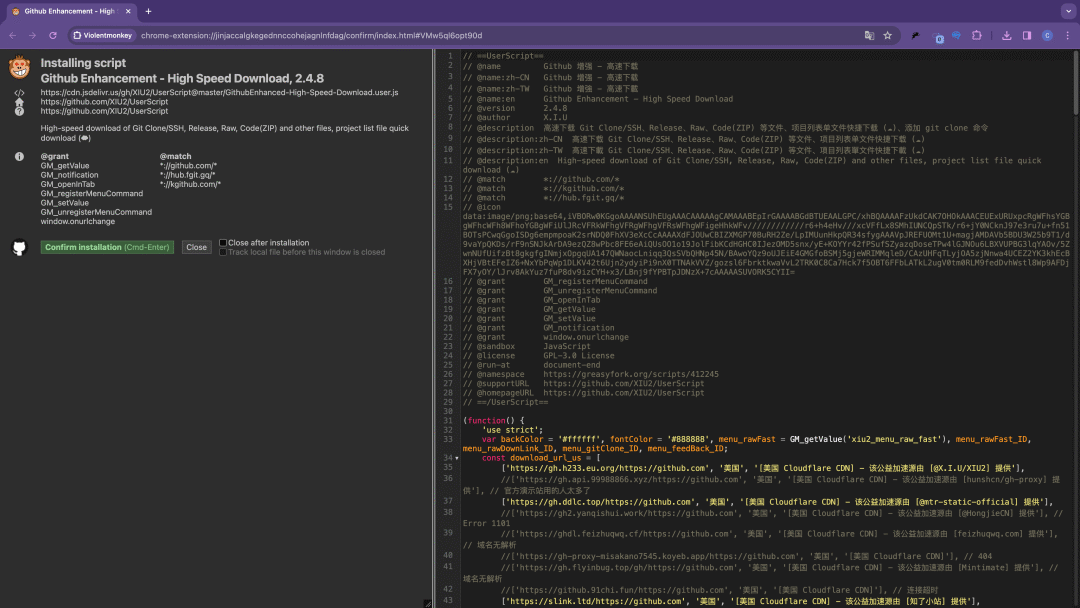Viewport: 1080px width, 608px height.
Task: Click the GM_getValue grant entry
Action: 65,165
